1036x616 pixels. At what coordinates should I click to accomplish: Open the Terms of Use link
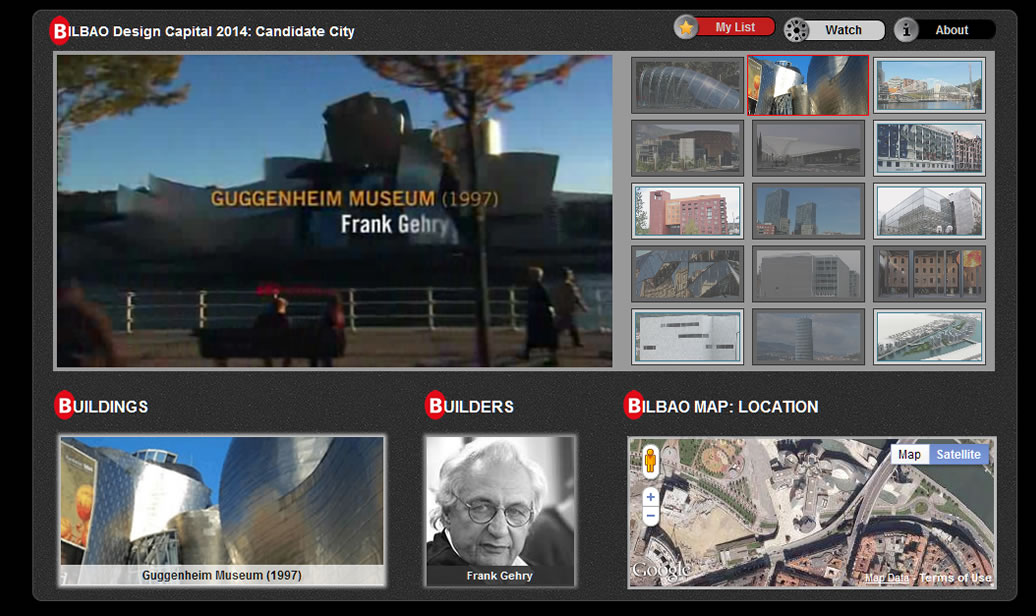click(955, 578)
